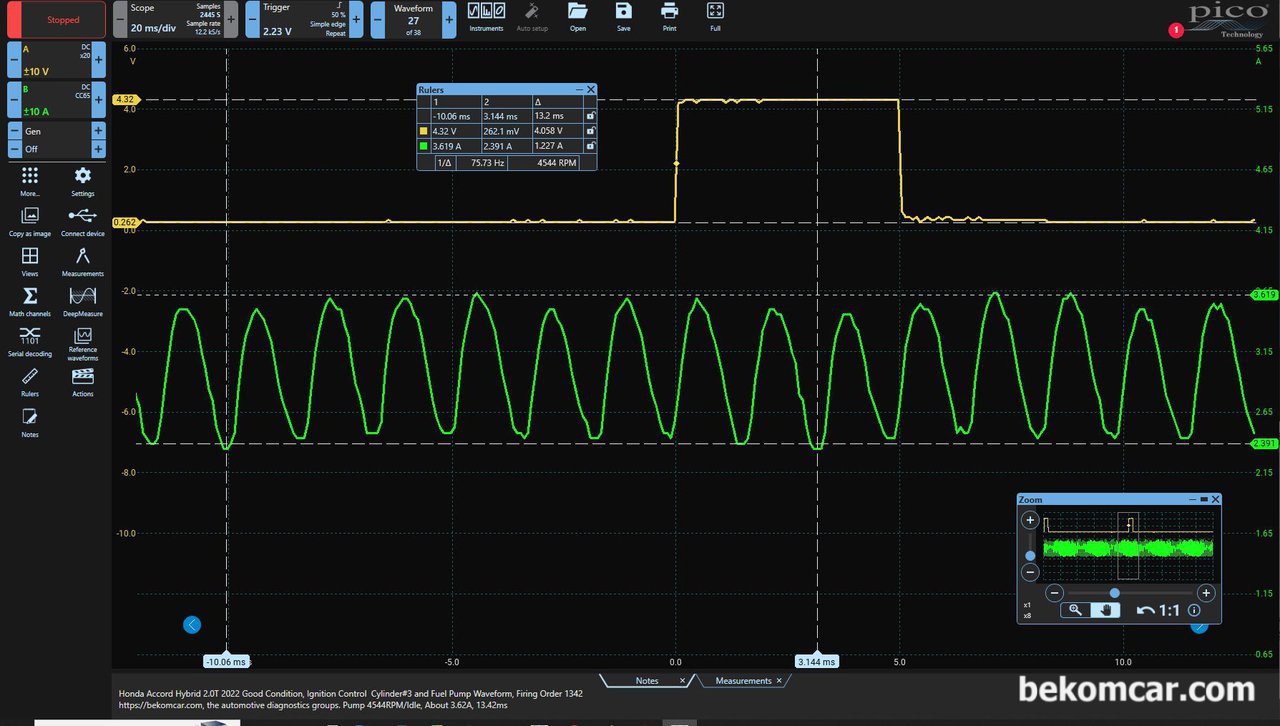Open the Actions tool
Image resolution: width=1280 pixels, height=726 pixels.
(x=83, y=381)
